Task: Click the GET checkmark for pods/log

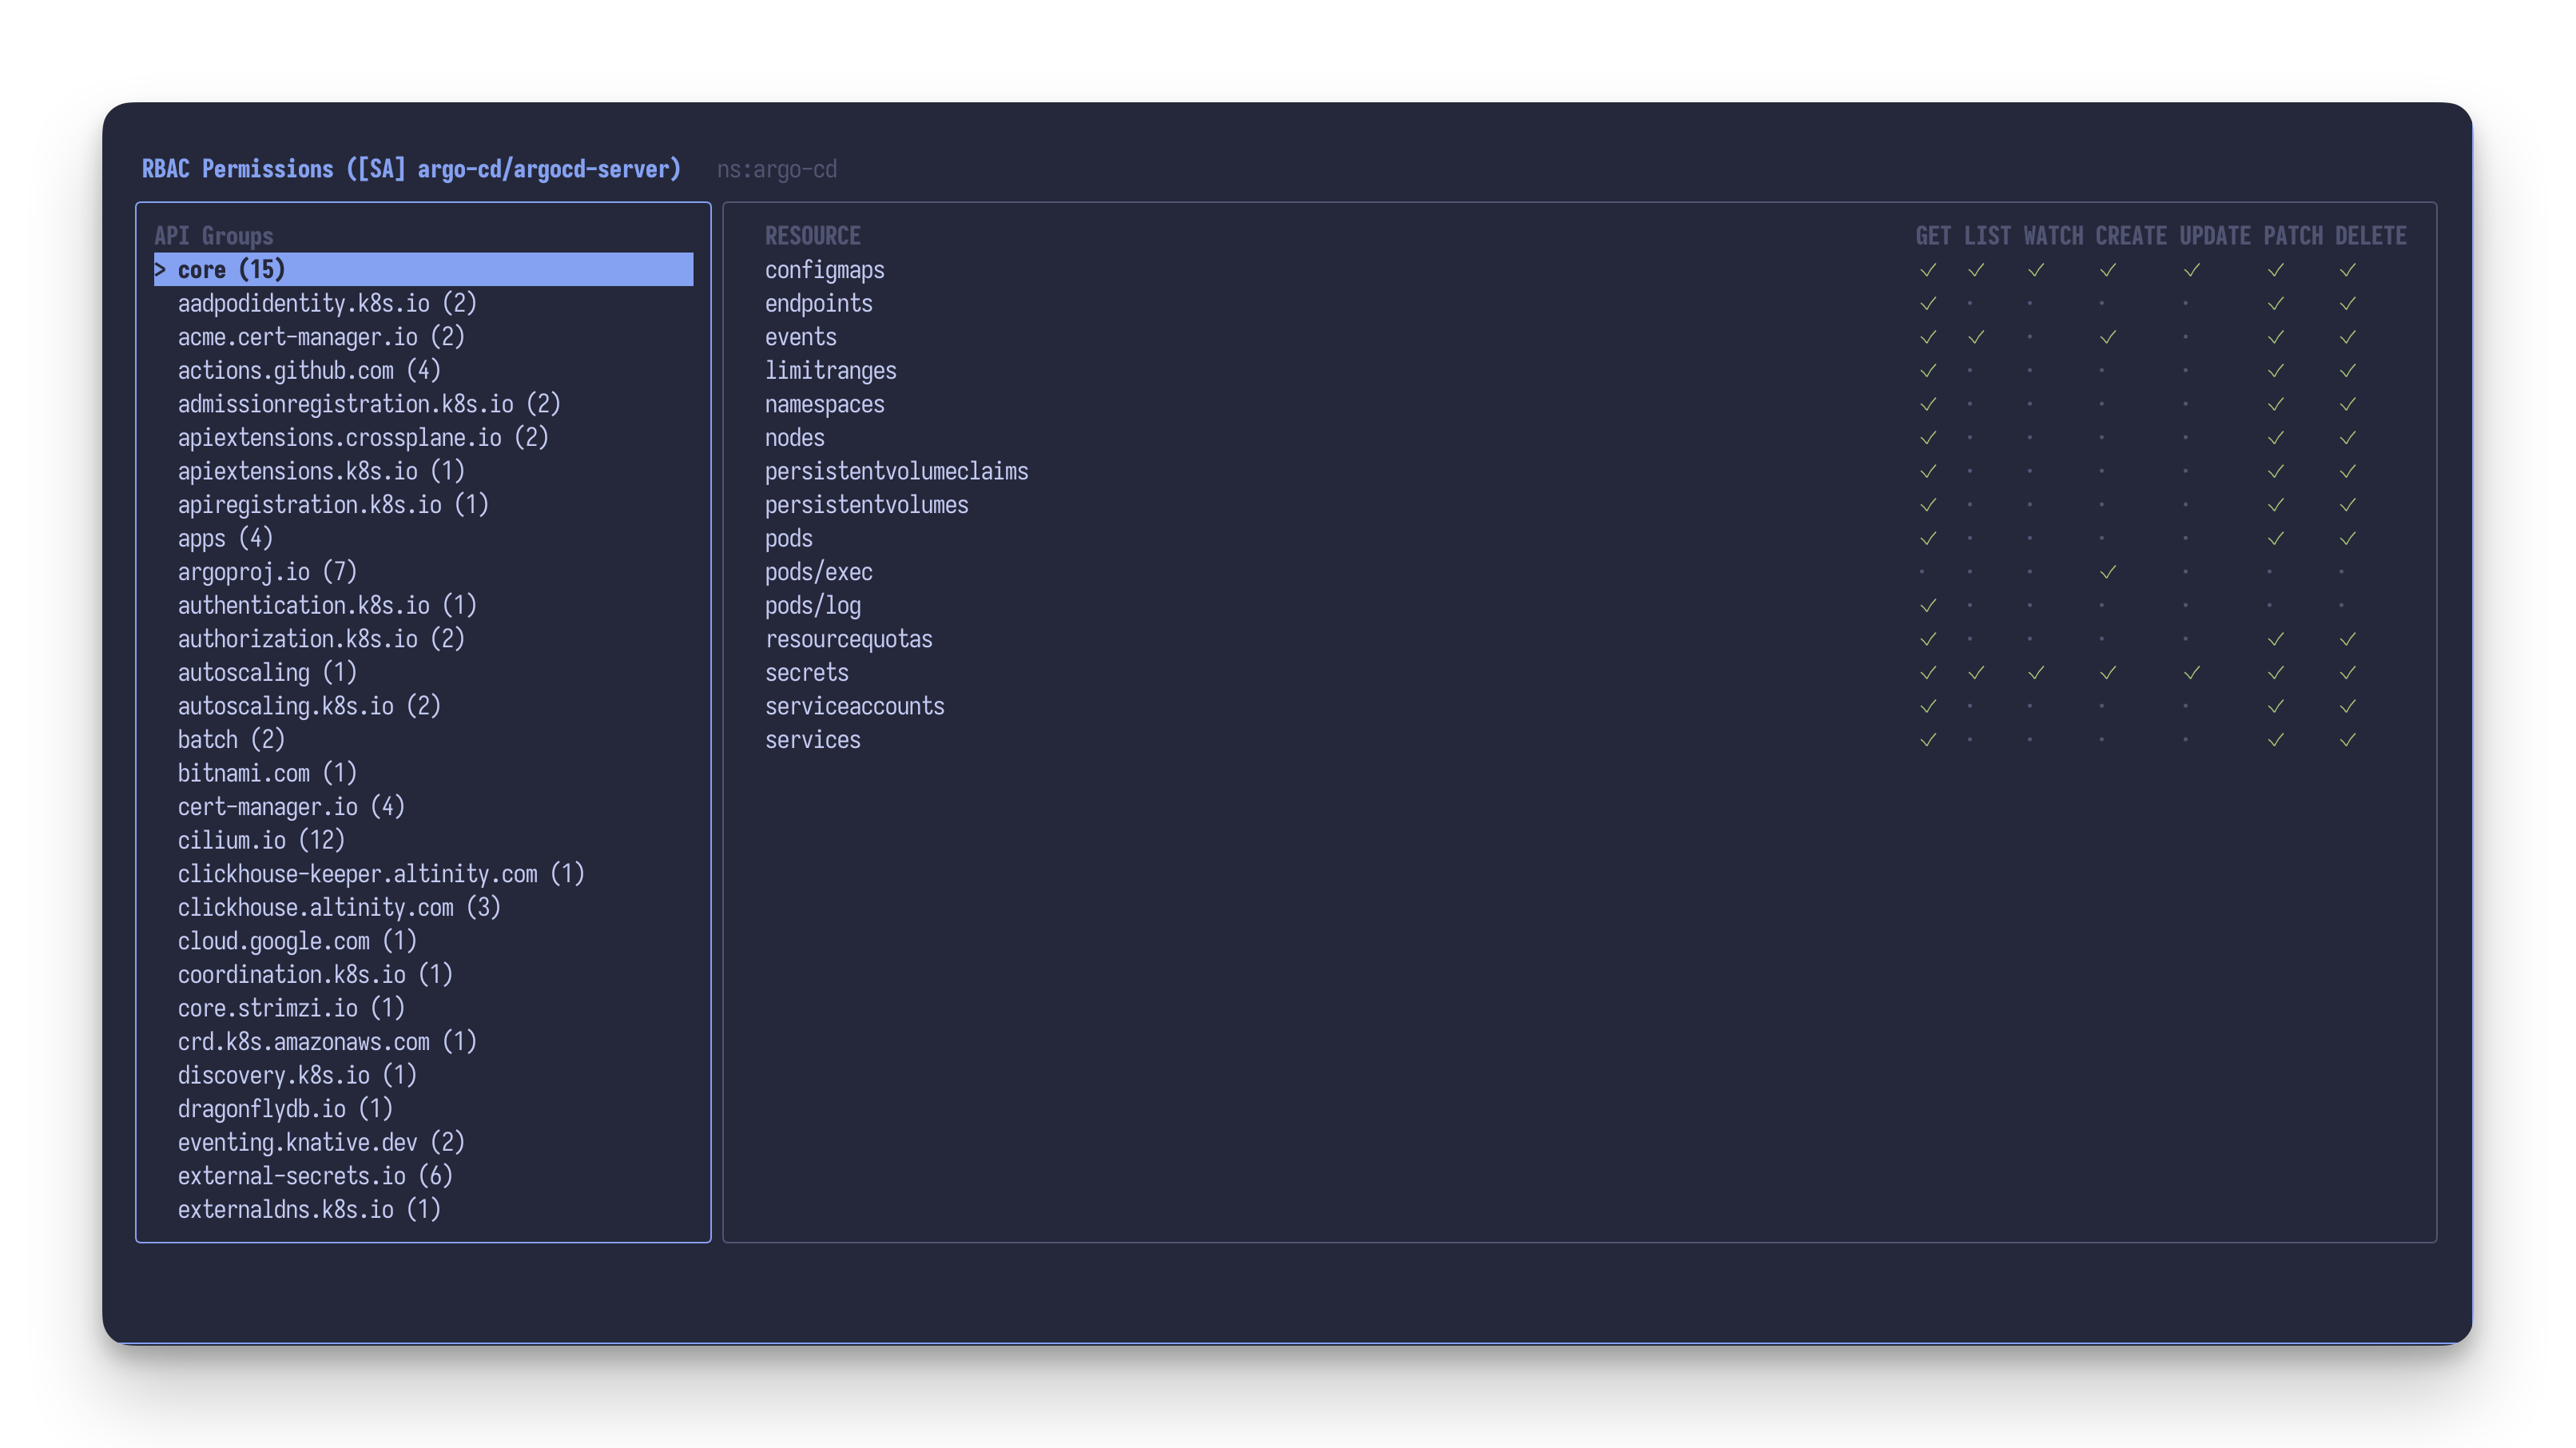Action: (1927, 605)
